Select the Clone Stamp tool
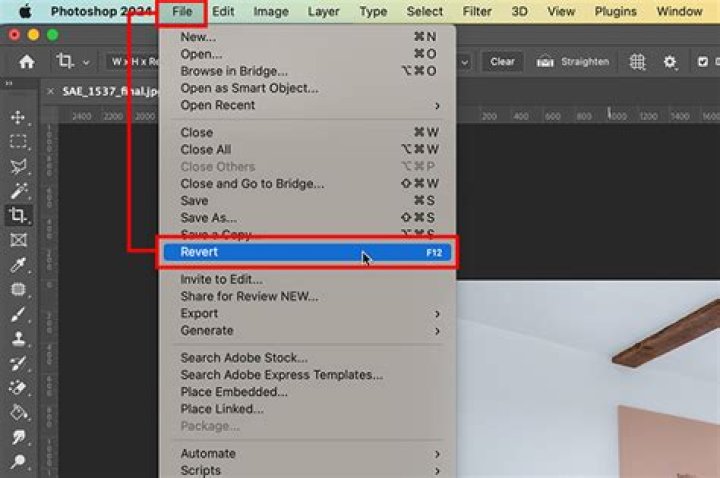 (18, 339)
